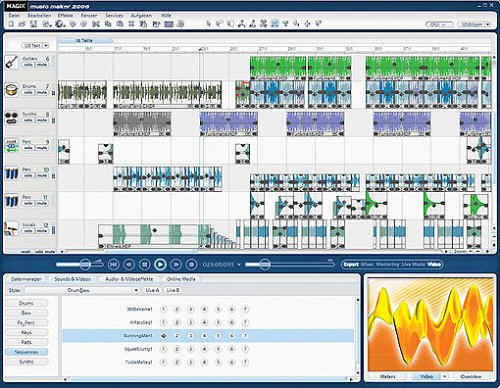This screenshot has width=500, height=388.
Task: Select the arrow mouse mode tool
Action: pos(209,24)
